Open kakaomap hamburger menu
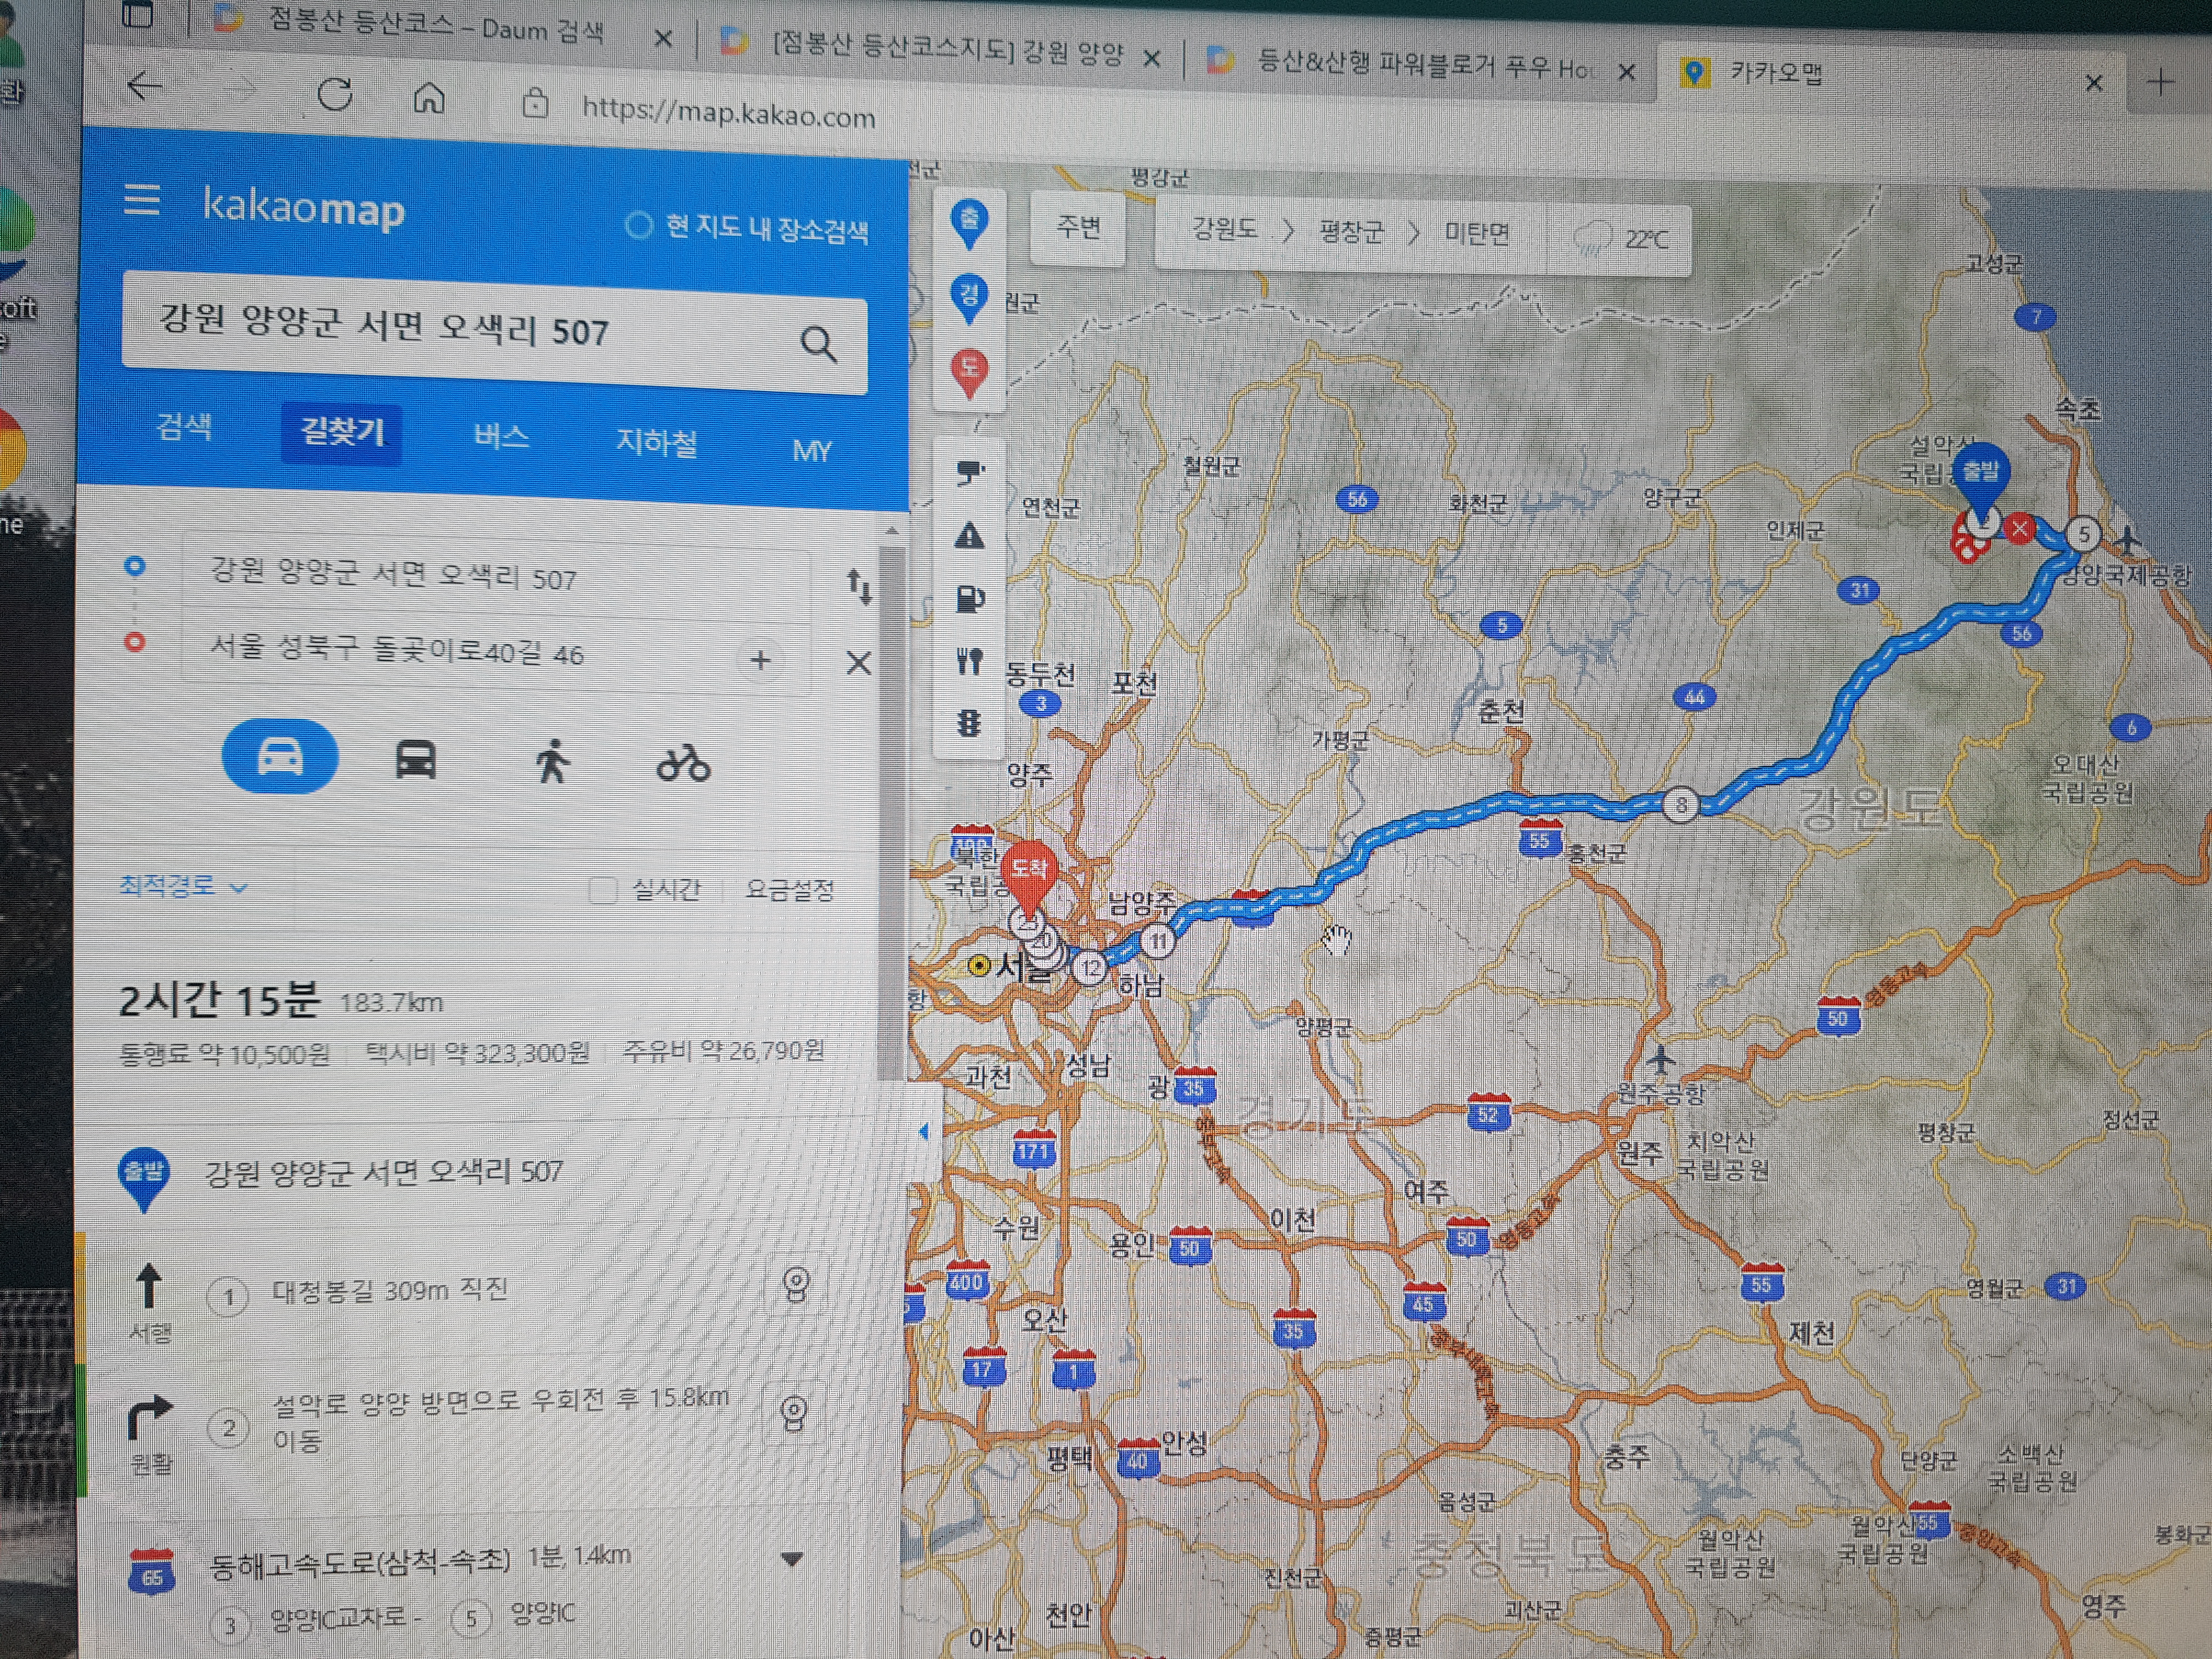The height and width of the screenshot is (1659, 2212). [142, 200]
